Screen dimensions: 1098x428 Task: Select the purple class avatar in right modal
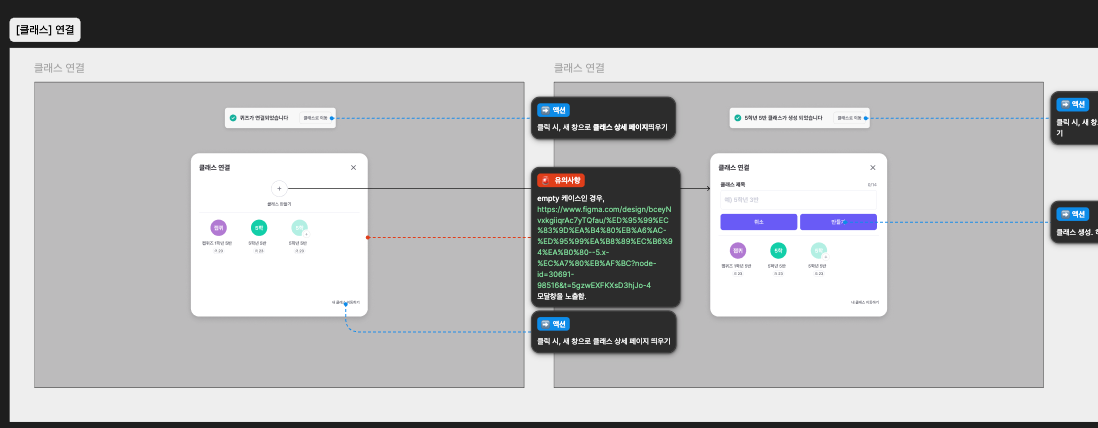[738, 250]
